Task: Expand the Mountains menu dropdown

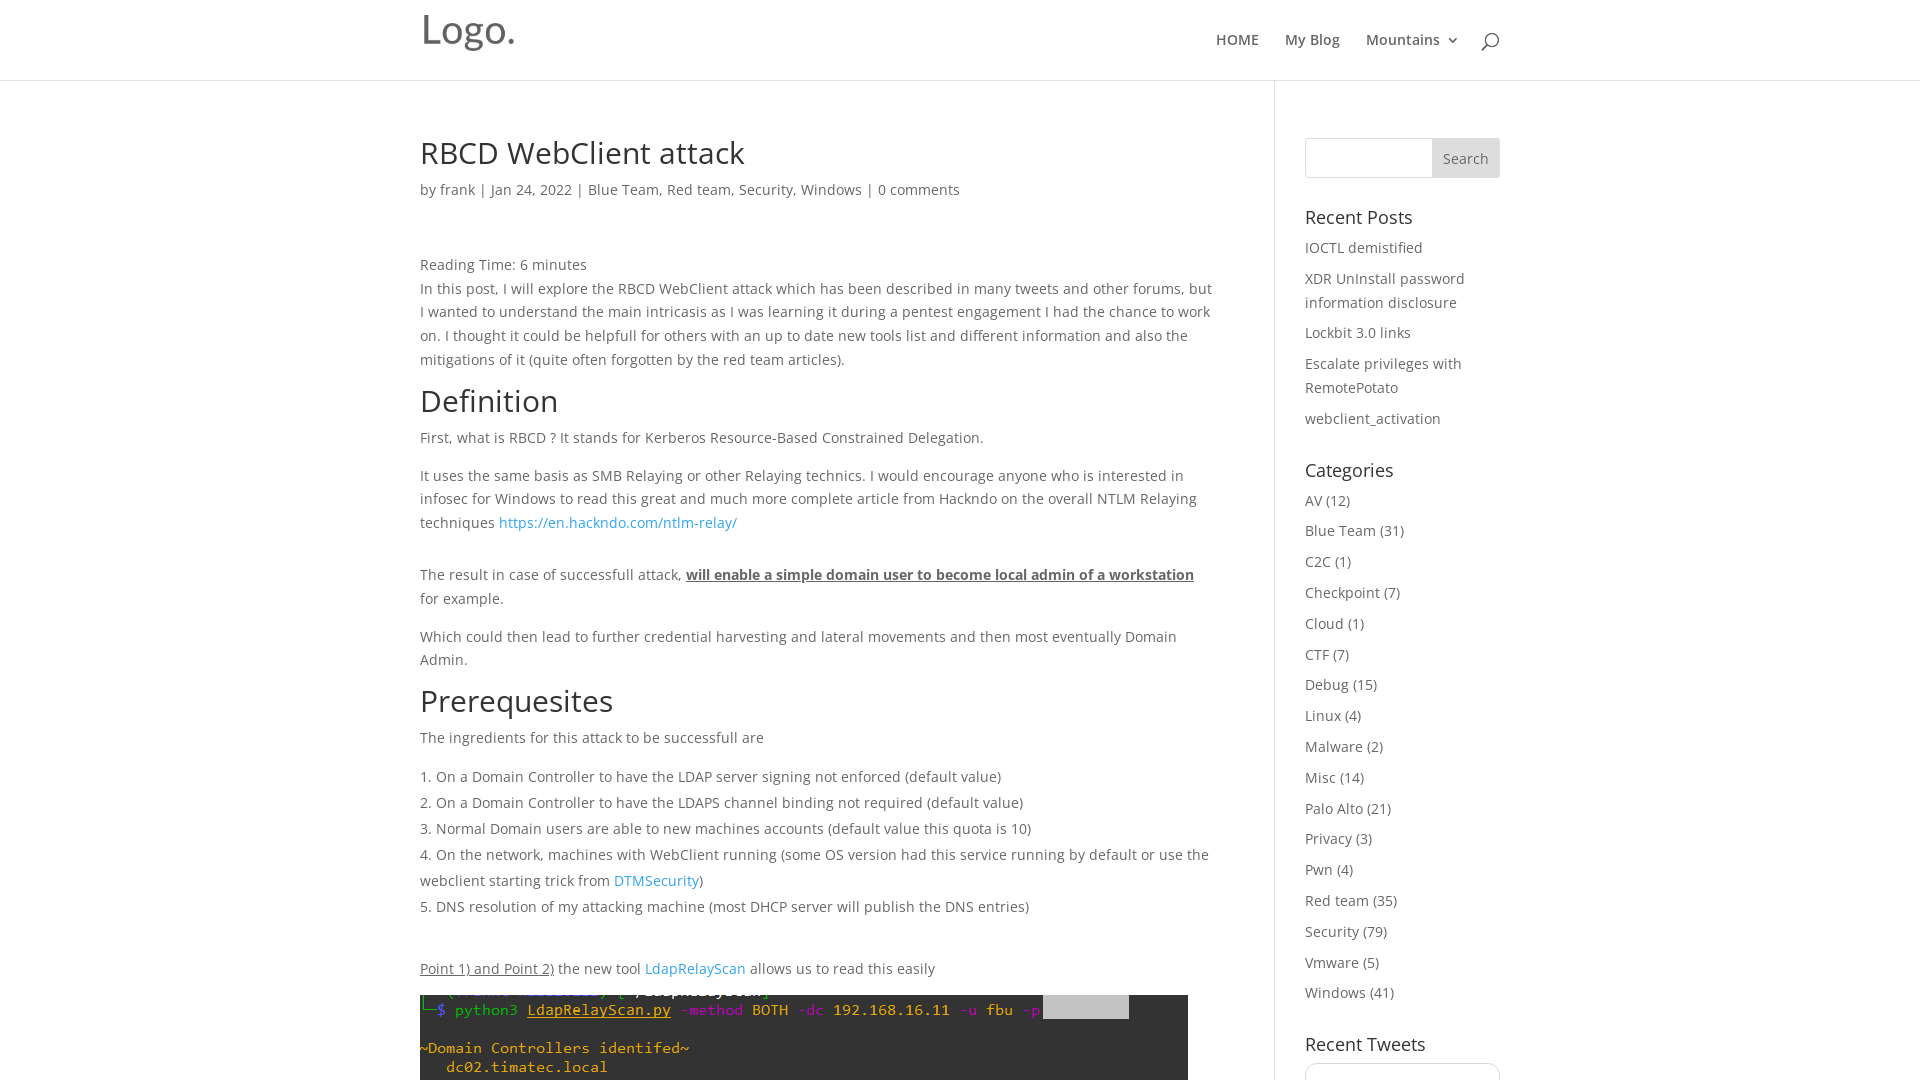Action: pyautogui.click(x=1412, y=40)
